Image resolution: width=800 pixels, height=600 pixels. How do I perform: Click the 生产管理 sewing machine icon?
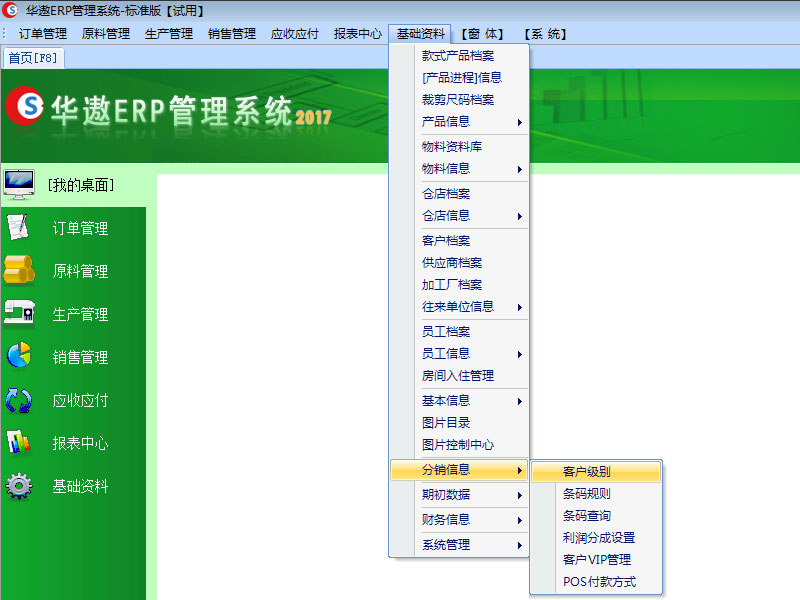point(19,312)
